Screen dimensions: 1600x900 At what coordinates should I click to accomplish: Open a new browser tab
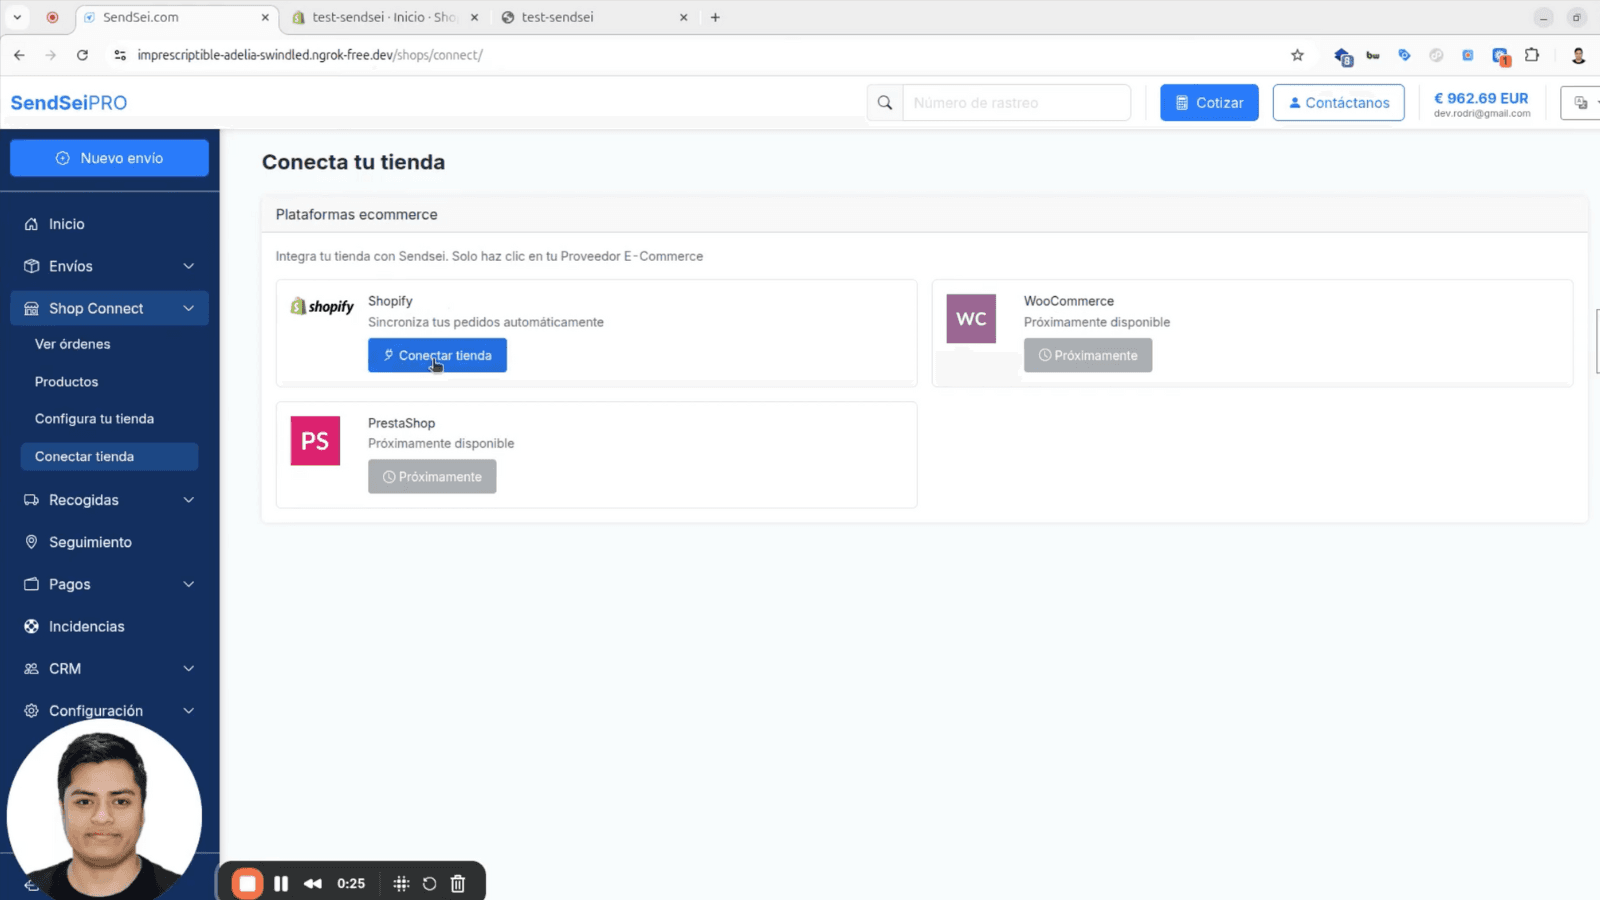pos(715,17)
